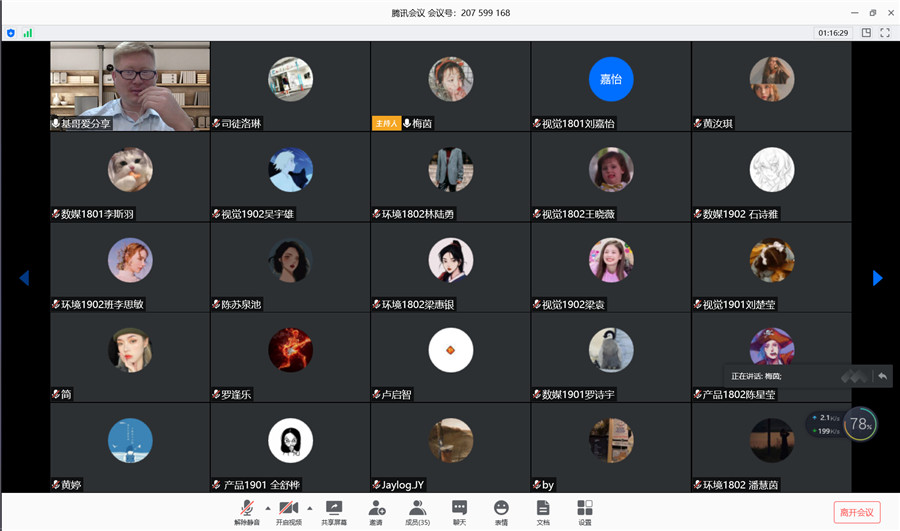Click the network signal strength icon
Image resolution: width=900 pixels, height=531 pixels.
(x=28, y=33)
